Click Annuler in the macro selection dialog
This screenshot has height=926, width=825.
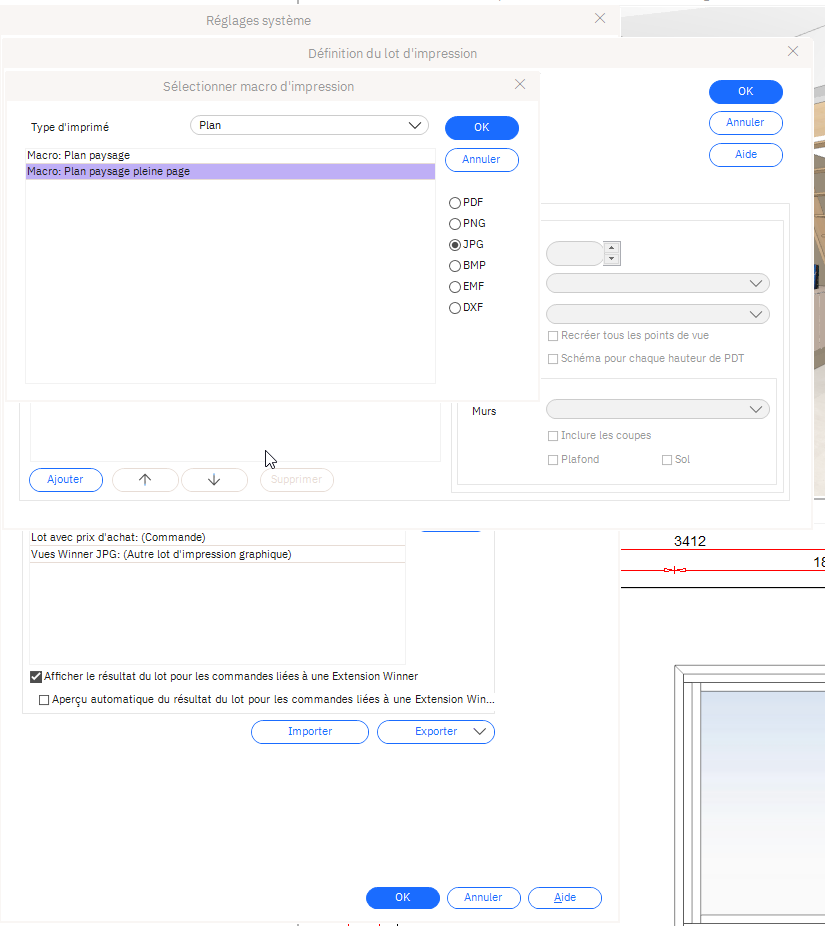(x=481, y=160)
